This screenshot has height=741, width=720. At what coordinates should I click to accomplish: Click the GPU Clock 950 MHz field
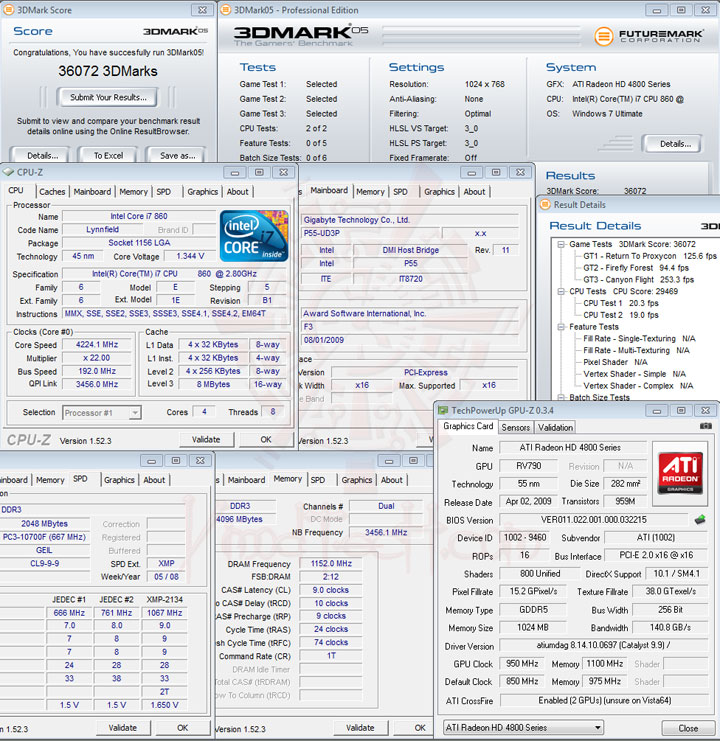522,664
